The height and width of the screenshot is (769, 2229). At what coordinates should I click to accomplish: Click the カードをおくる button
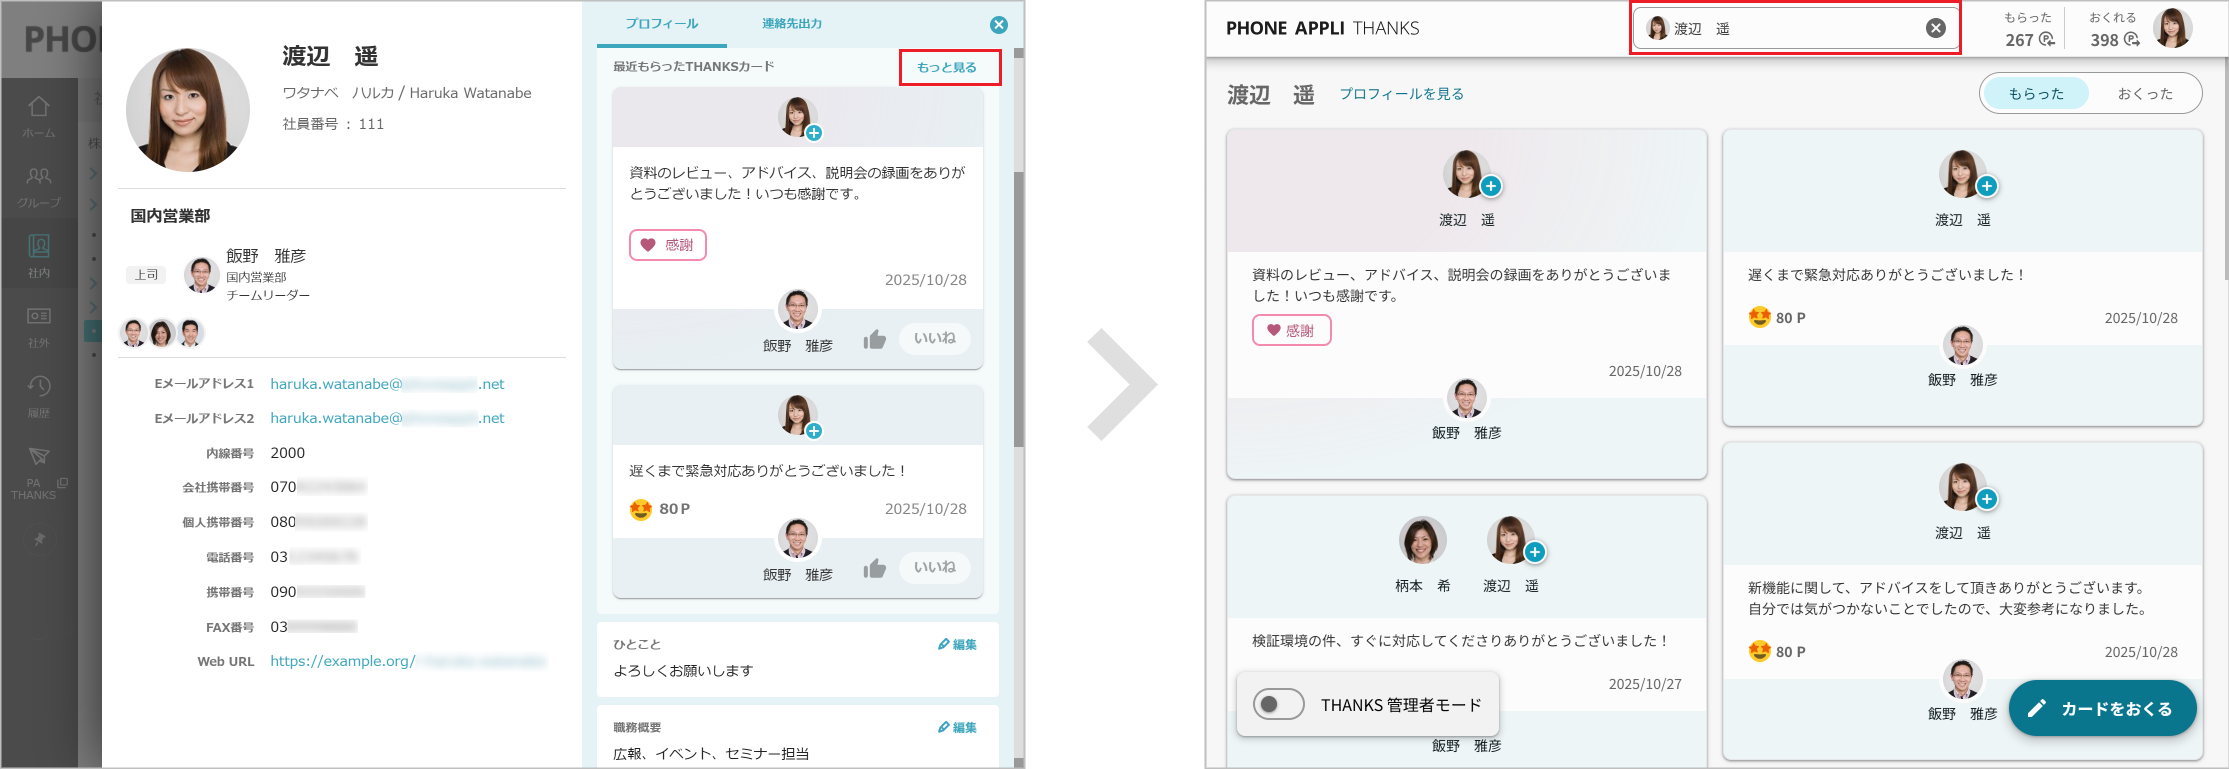click(x=2102, y=708)
